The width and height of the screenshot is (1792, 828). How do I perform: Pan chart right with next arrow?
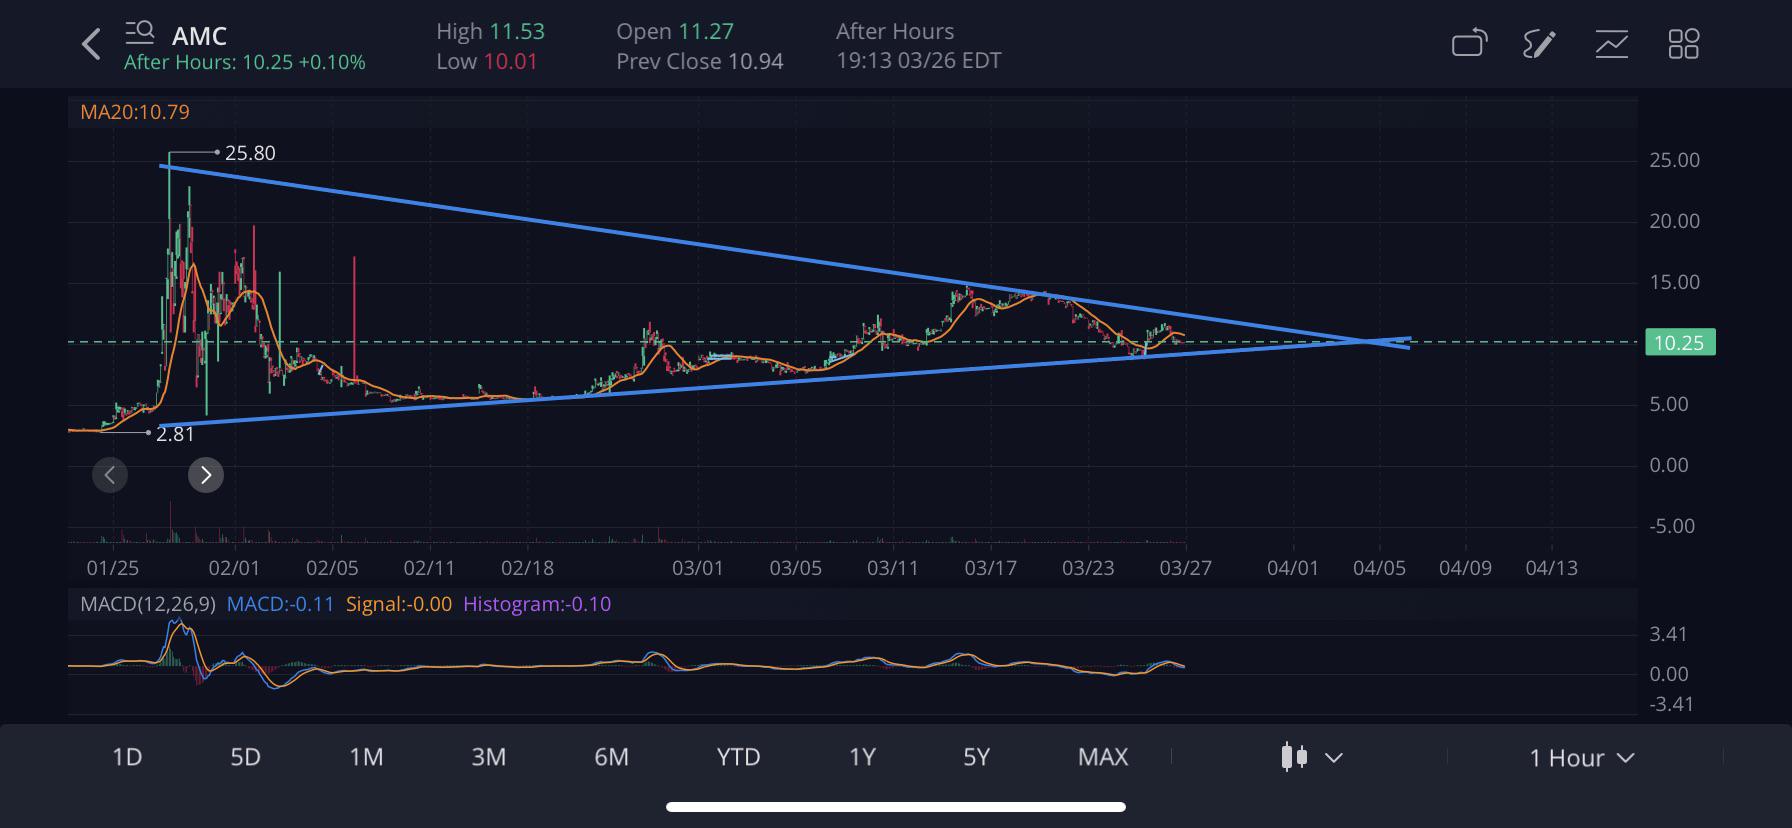(206, 475)
